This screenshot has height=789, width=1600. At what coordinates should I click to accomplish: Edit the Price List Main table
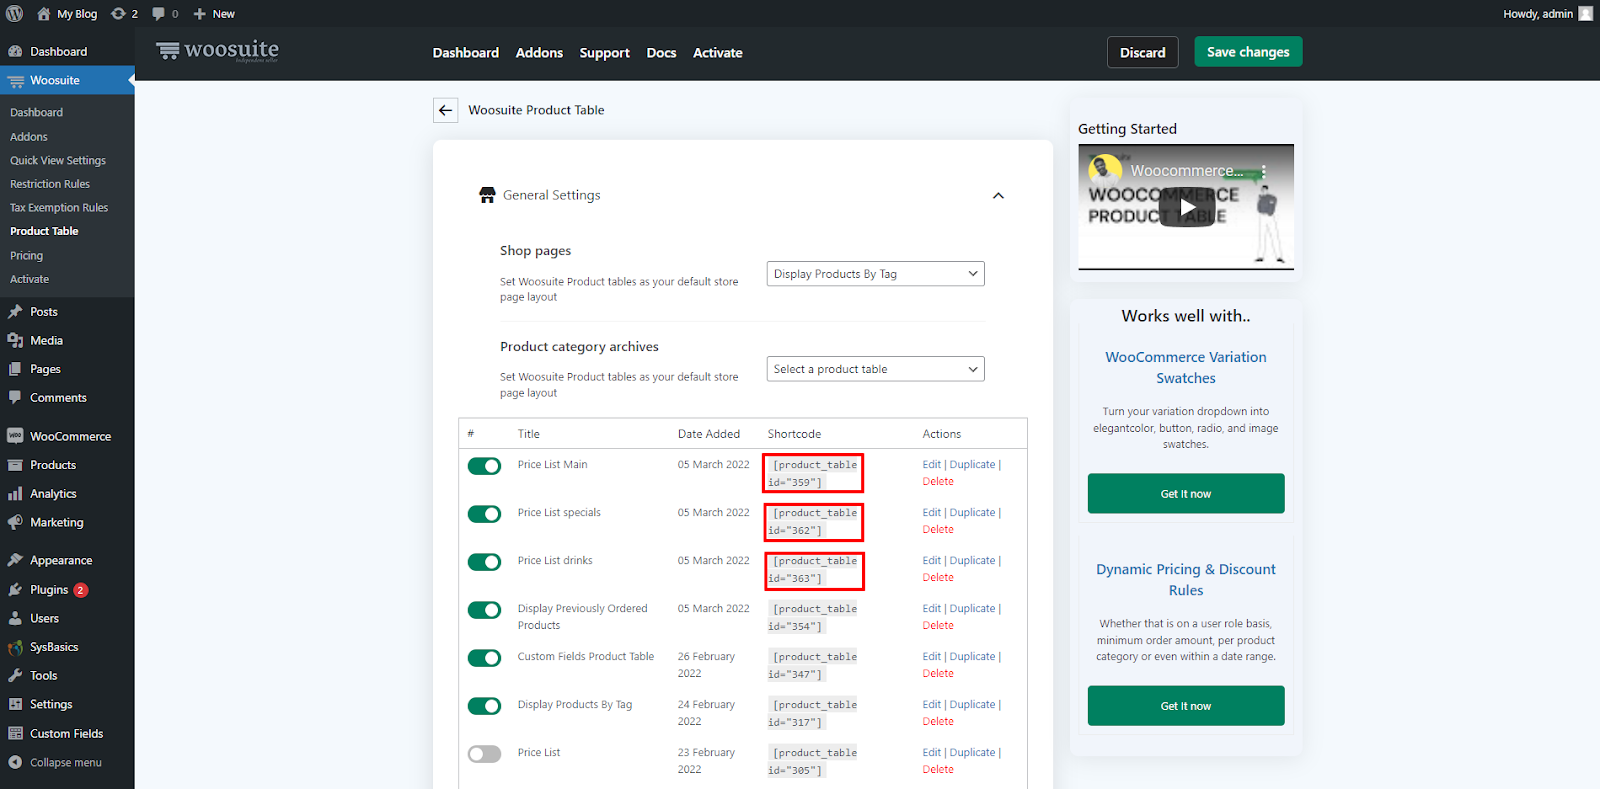pyautogui.click(x=932, y=465)
